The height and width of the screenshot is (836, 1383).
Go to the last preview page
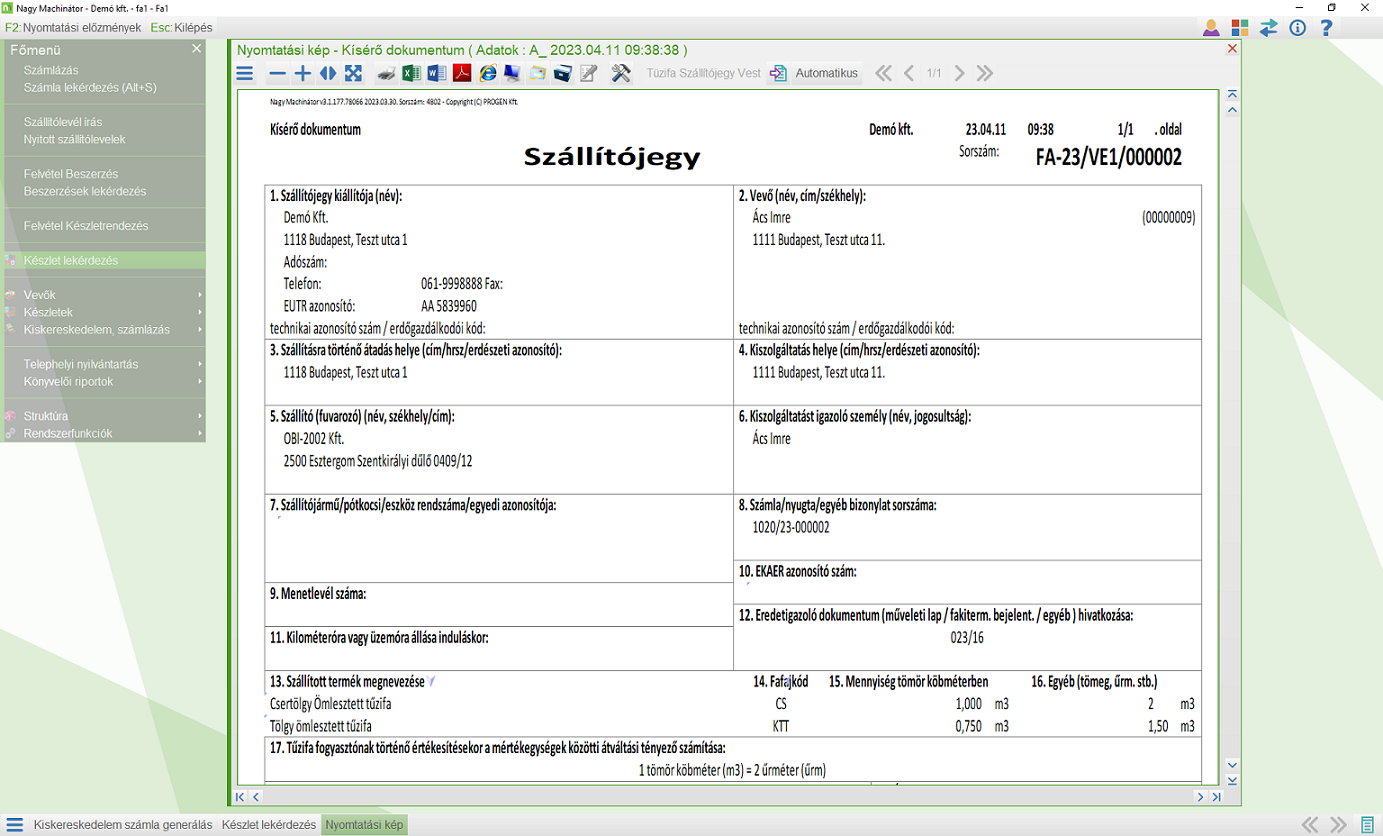coord(985,73)
